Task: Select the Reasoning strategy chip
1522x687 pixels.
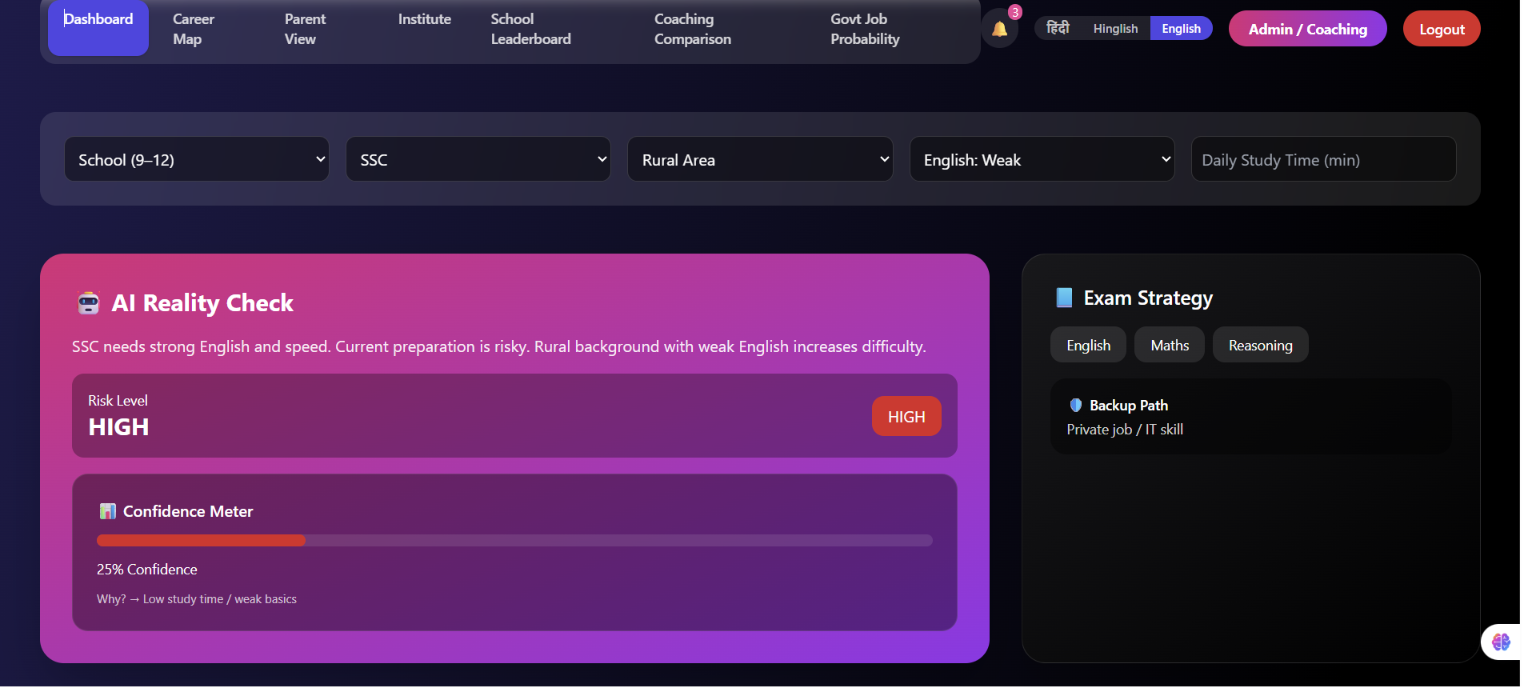Action: tap(1261, 345)
